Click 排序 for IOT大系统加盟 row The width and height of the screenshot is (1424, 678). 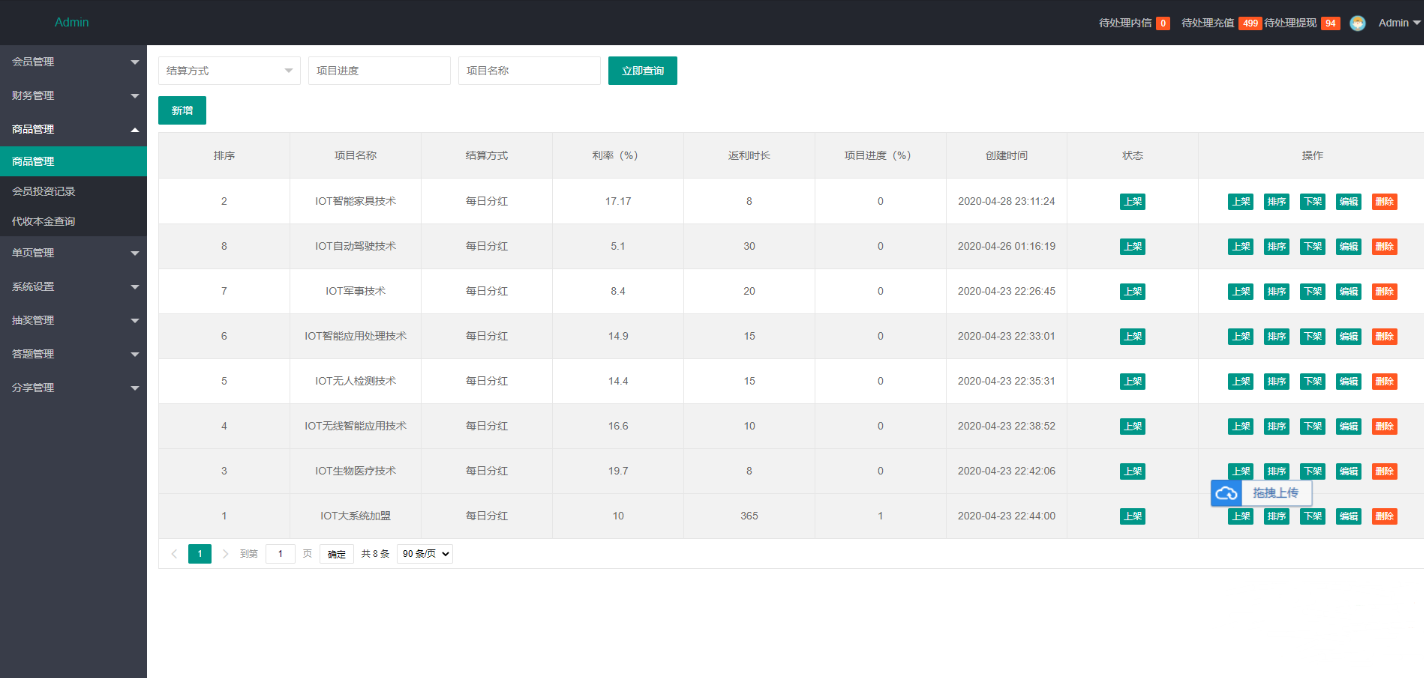pyautogui.click(x=1276, y=516)
